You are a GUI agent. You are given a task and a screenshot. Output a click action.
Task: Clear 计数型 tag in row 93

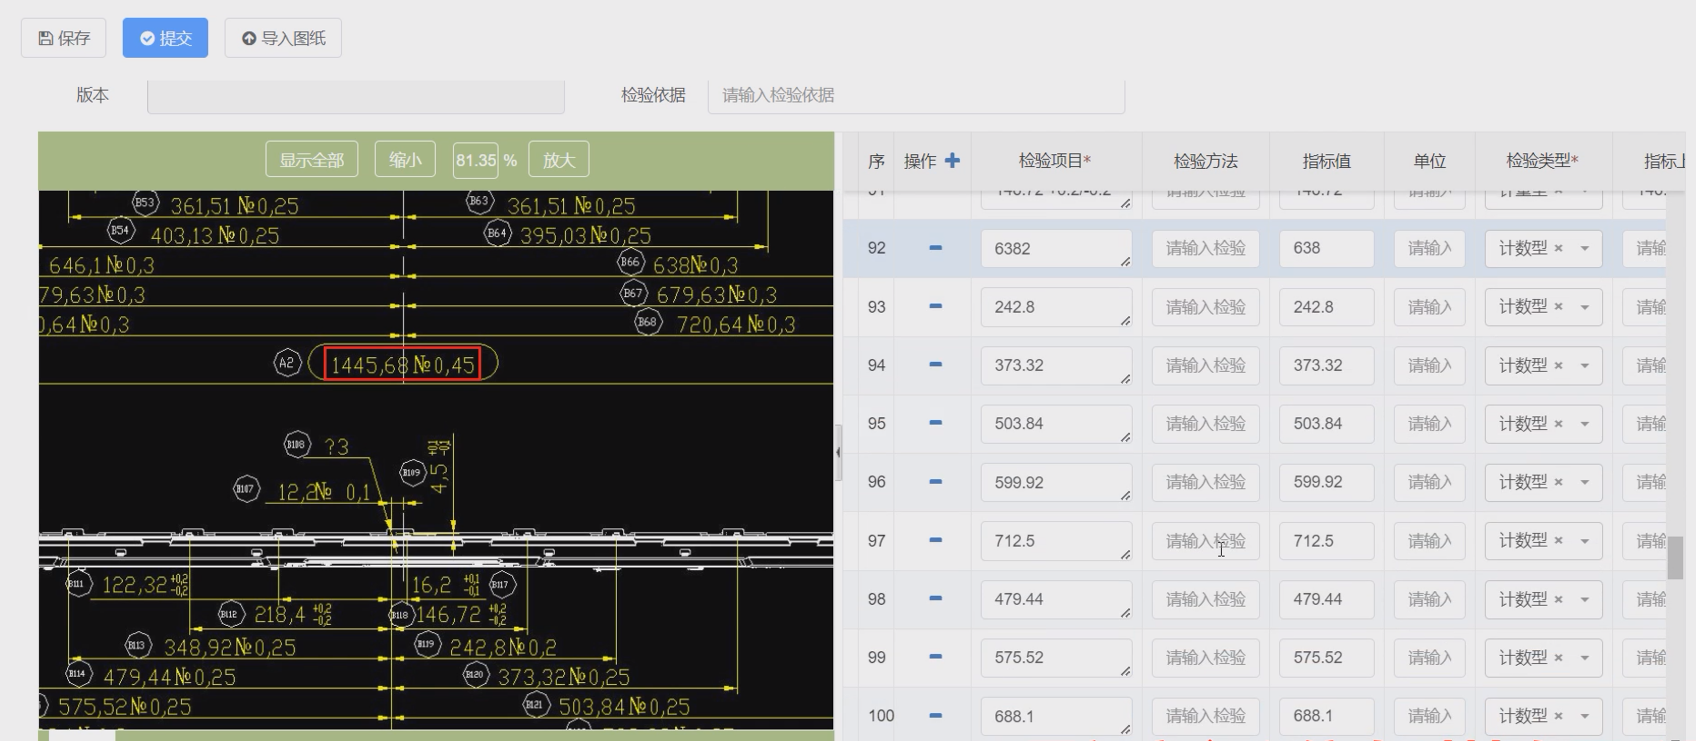(x=1558, y=307)
